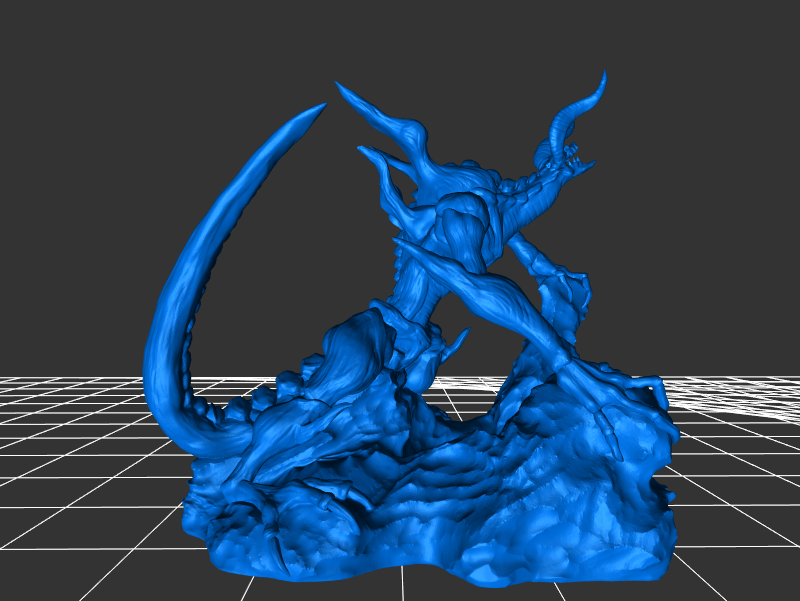
Task: Click the tallest back spike's pointed tip
Action: (x=341, y=87)
